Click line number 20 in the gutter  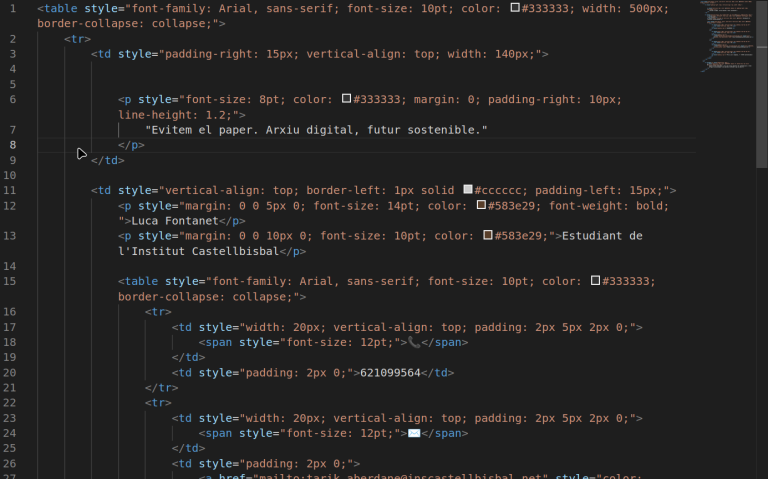tap(10, 372)
